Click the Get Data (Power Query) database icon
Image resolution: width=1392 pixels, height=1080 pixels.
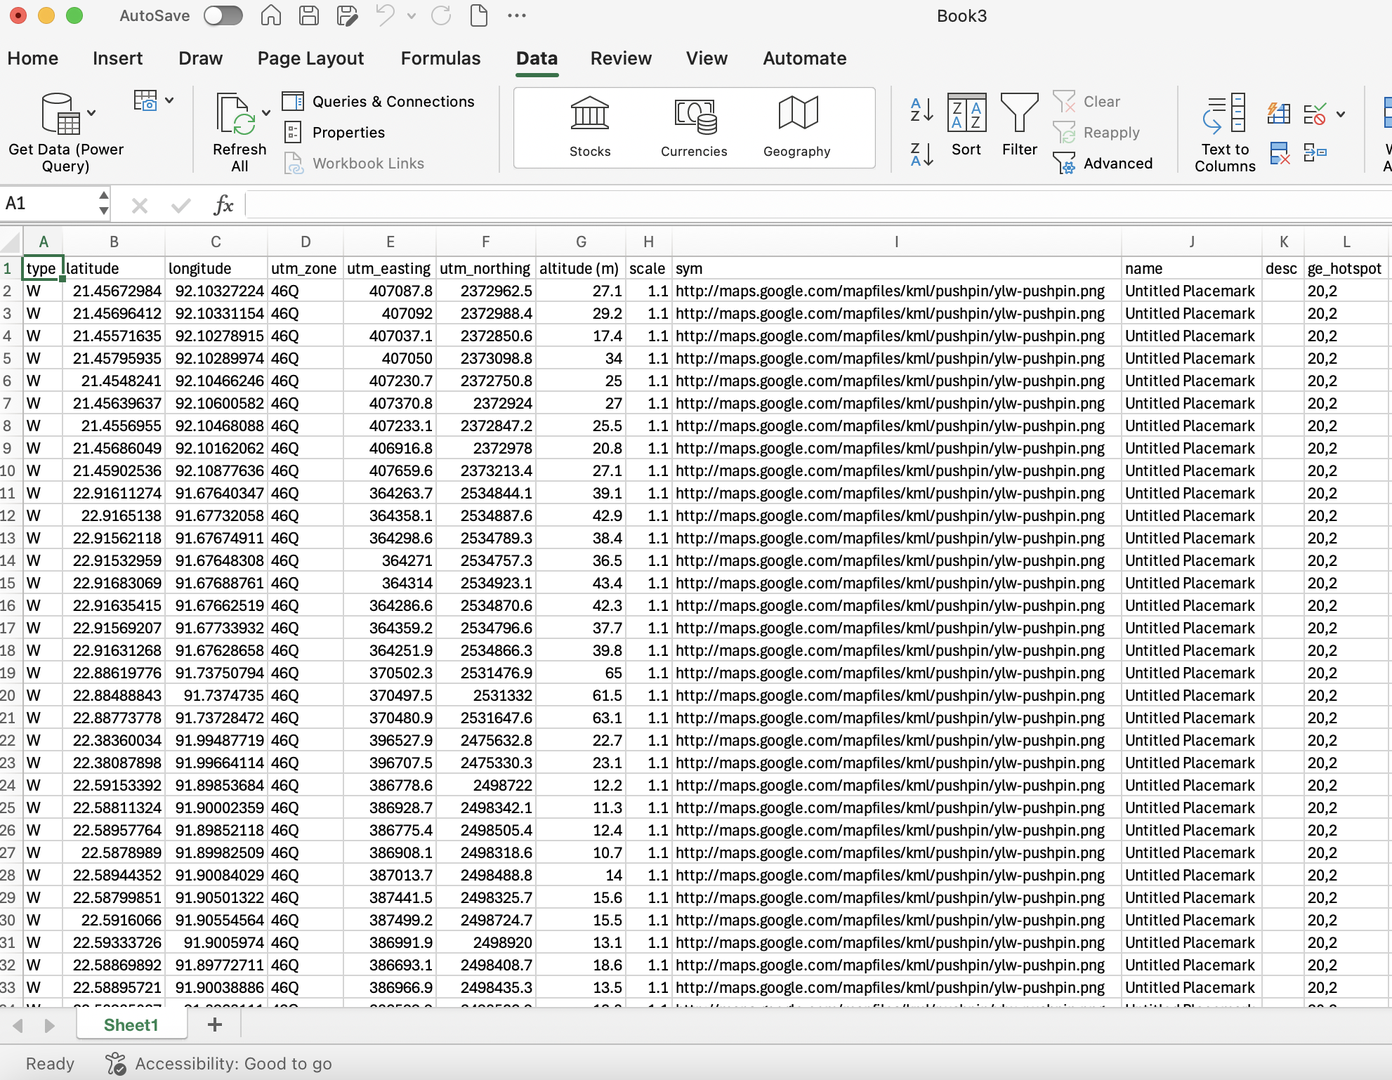pos(60,113)
